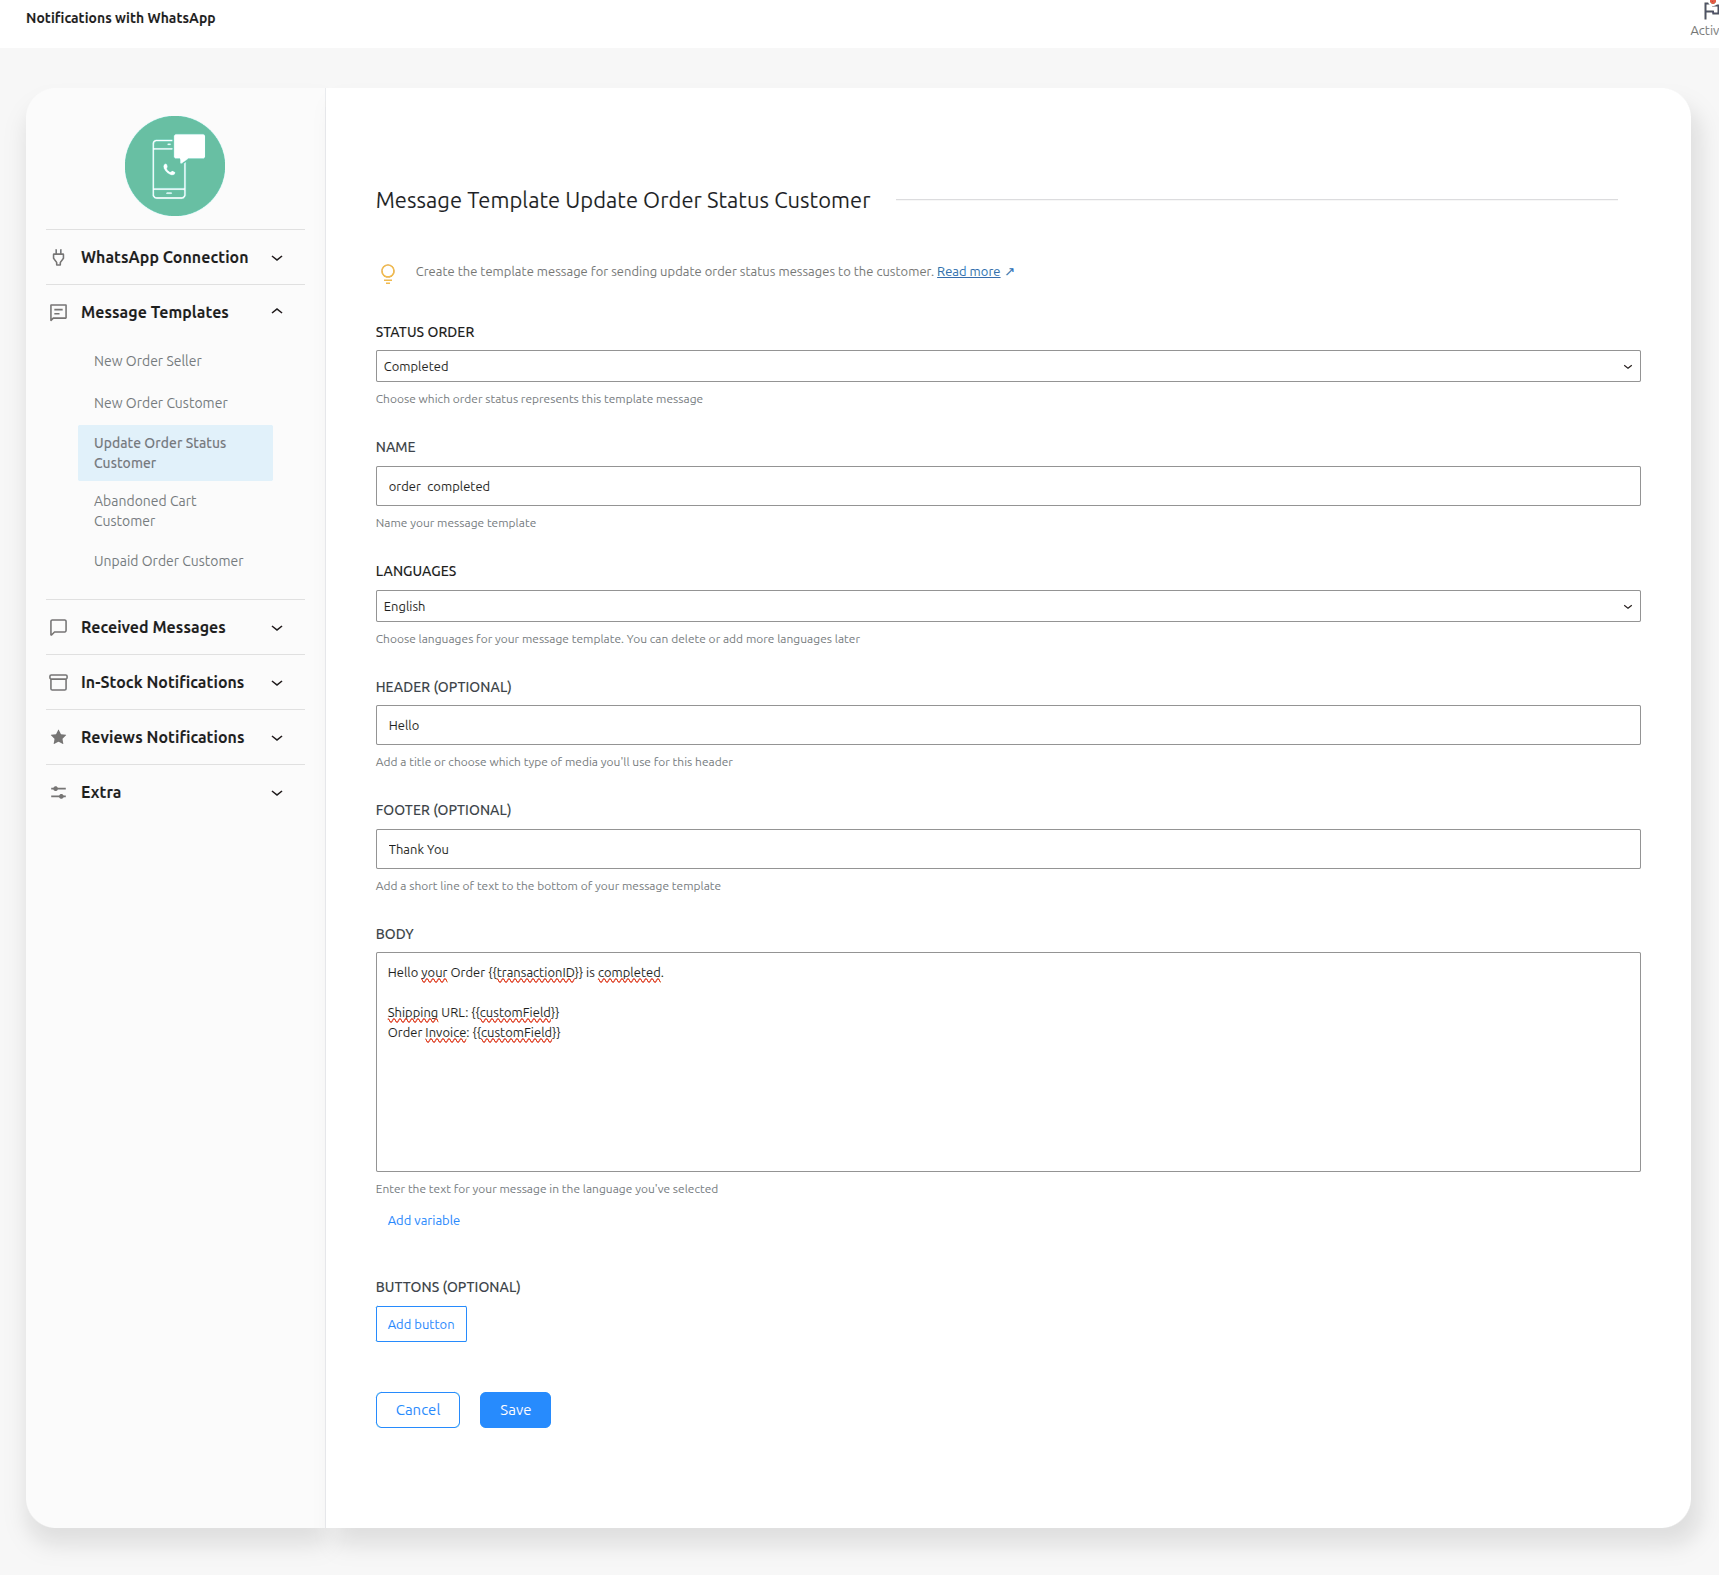Viewport: 1719px width, 1575px height.
Task: Expand the WhatsApp Connection section chevron
Action: pyautogui.click(x=277, y=258)
